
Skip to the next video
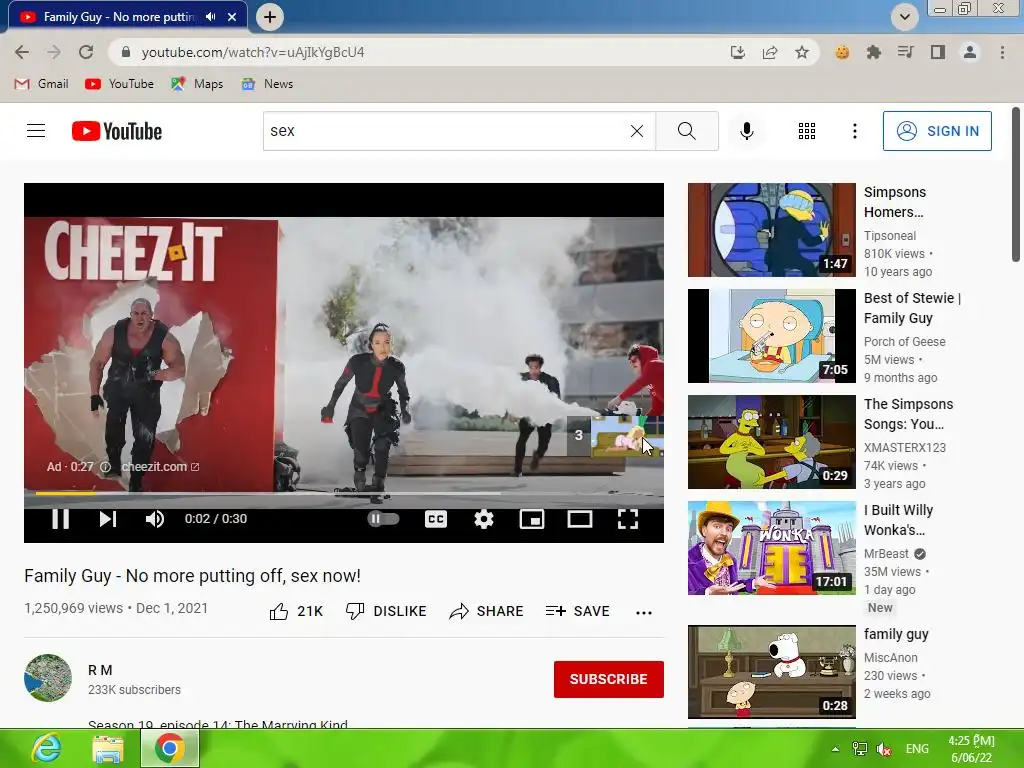point(108,519)
